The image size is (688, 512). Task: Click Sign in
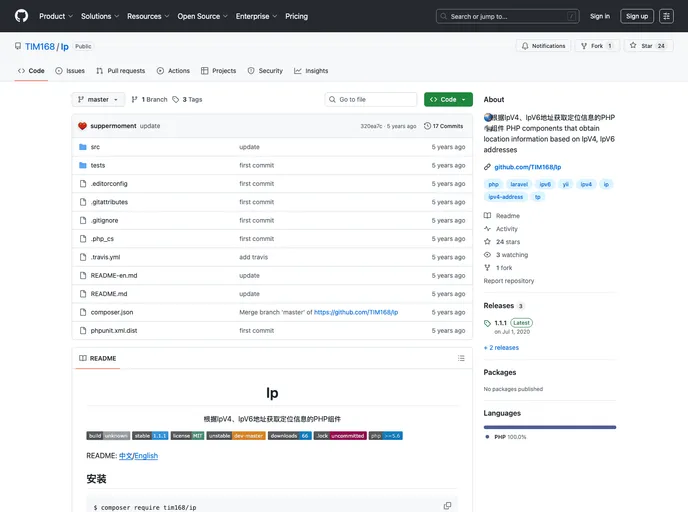(599, 16)
